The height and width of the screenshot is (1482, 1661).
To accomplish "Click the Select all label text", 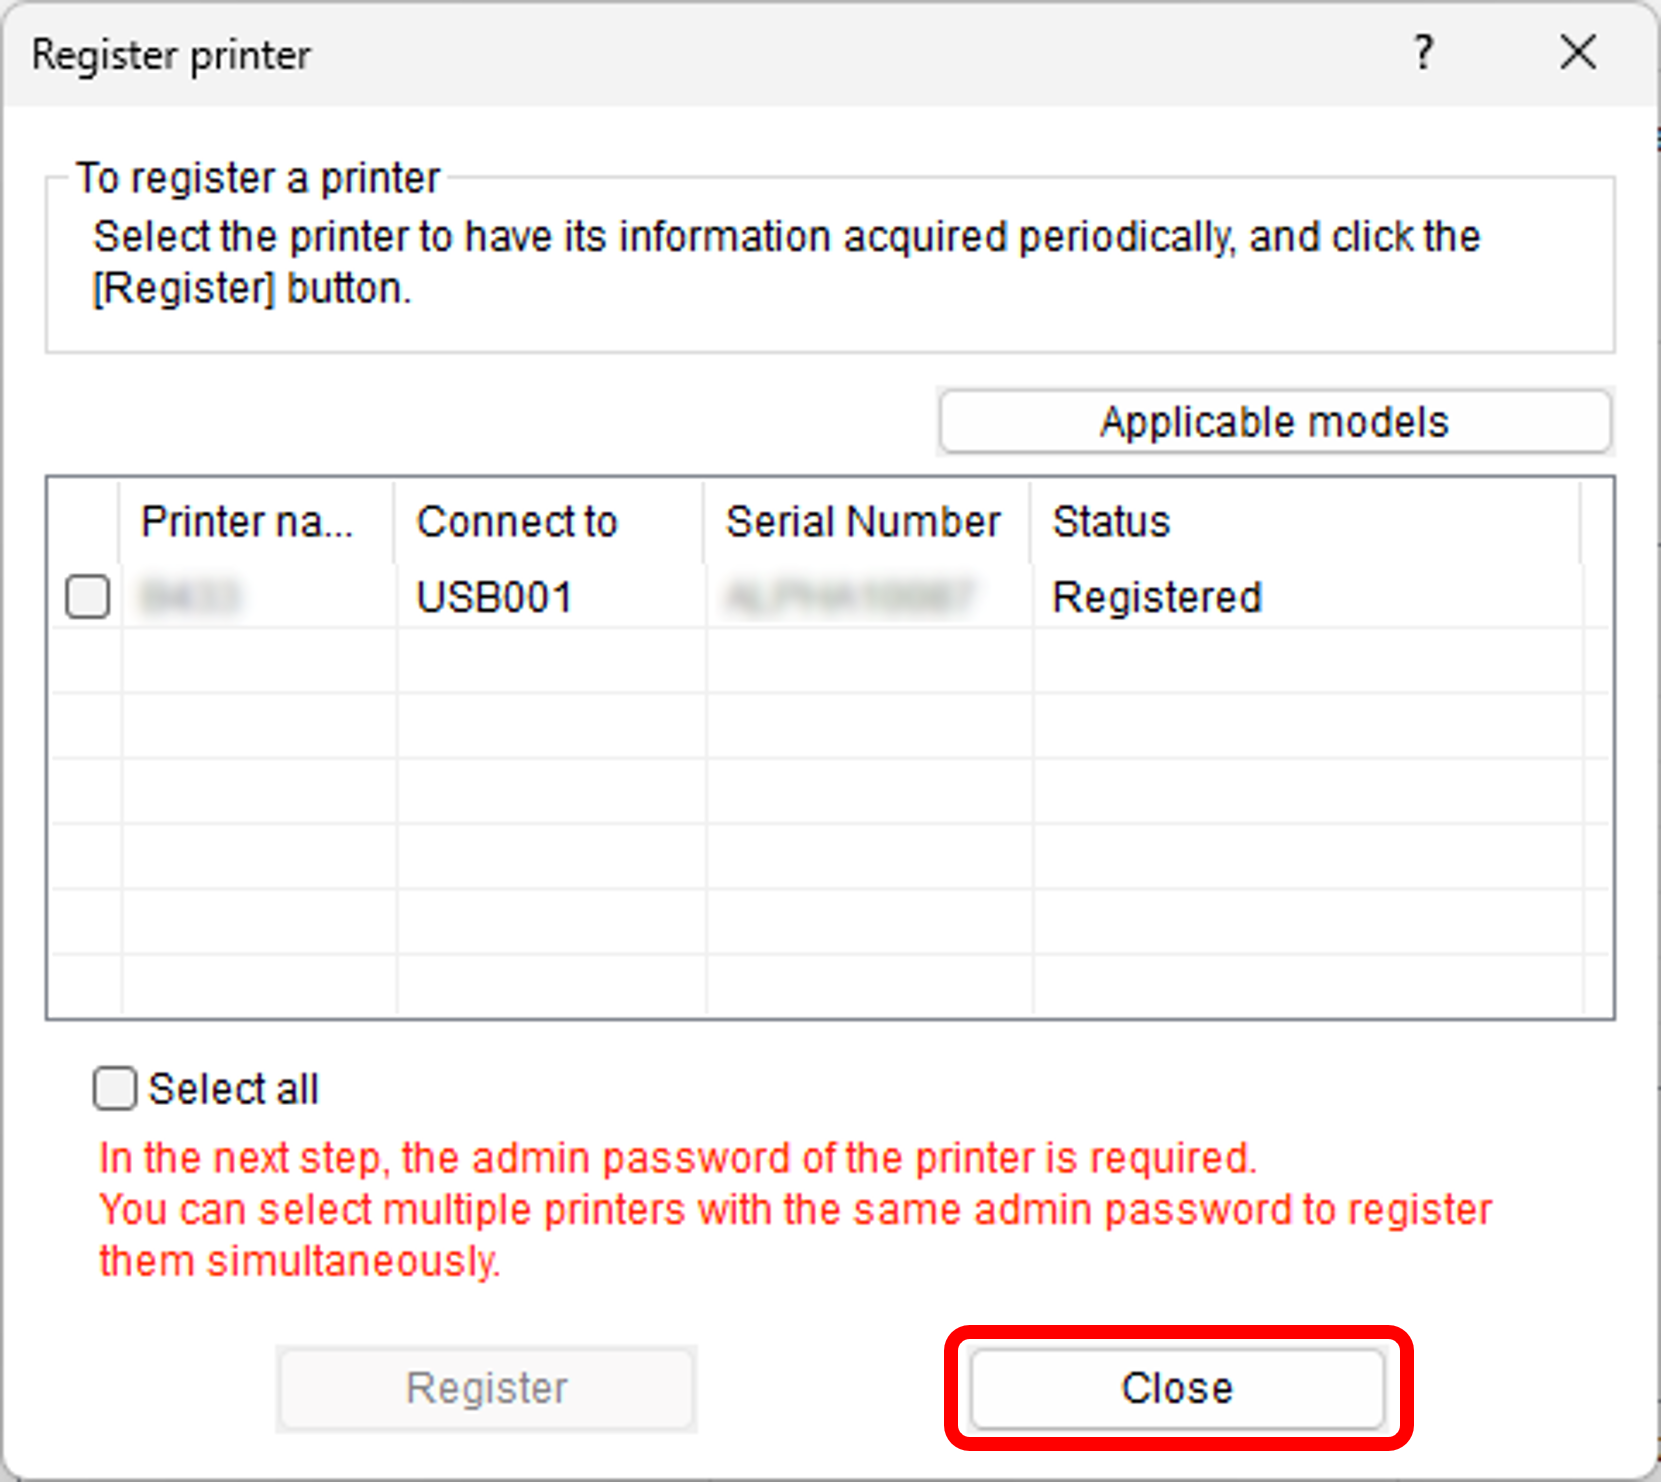I will pyautogui.click(x=233, y=1089).
